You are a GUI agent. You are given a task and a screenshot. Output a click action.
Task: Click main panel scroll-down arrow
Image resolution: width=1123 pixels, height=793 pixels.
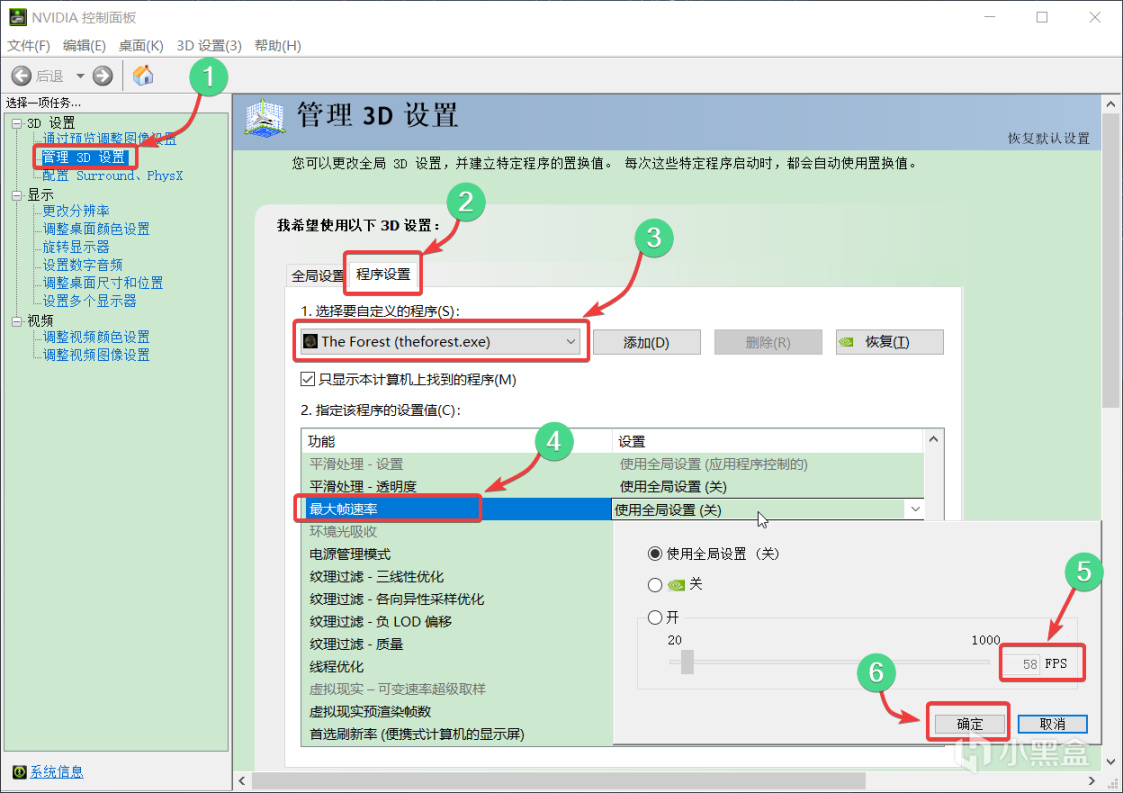coord(1111,761)
